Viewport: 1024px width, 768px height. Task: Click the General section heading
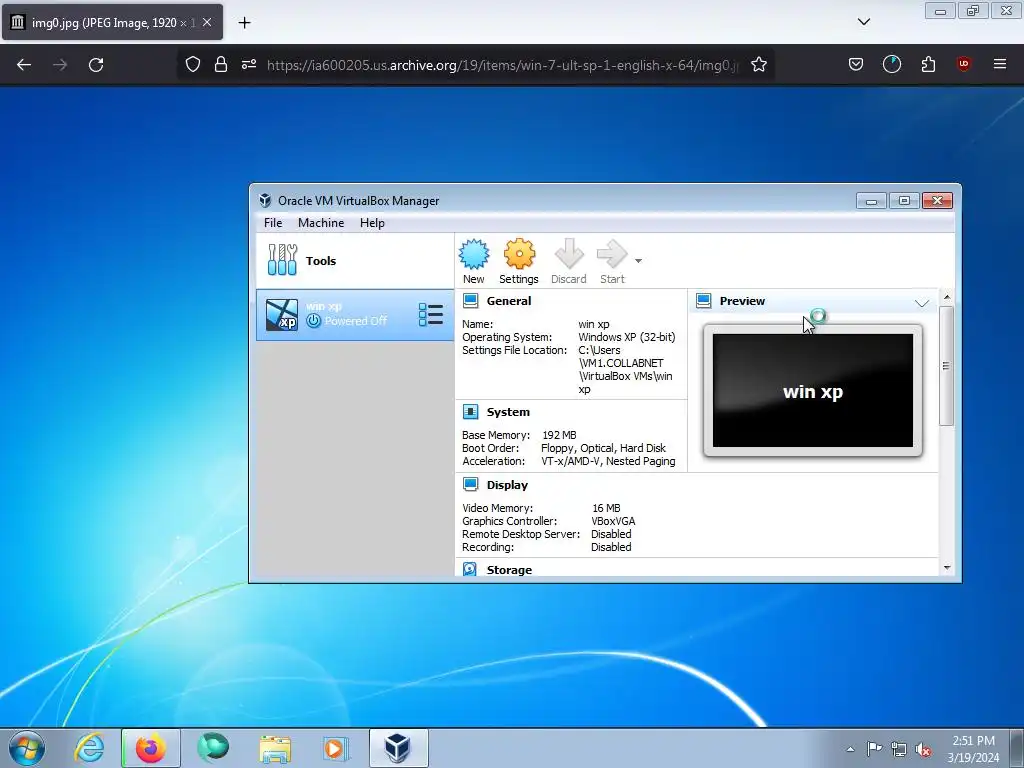coord(509,301)
